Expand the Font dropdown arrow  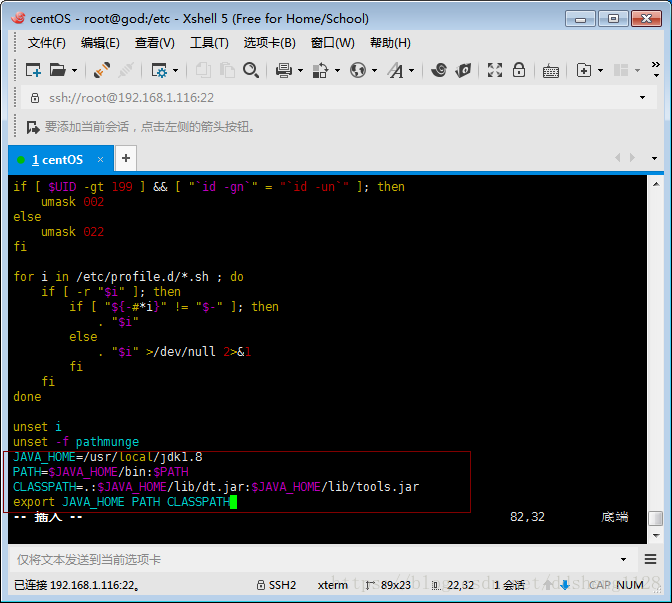coord(411,70)
